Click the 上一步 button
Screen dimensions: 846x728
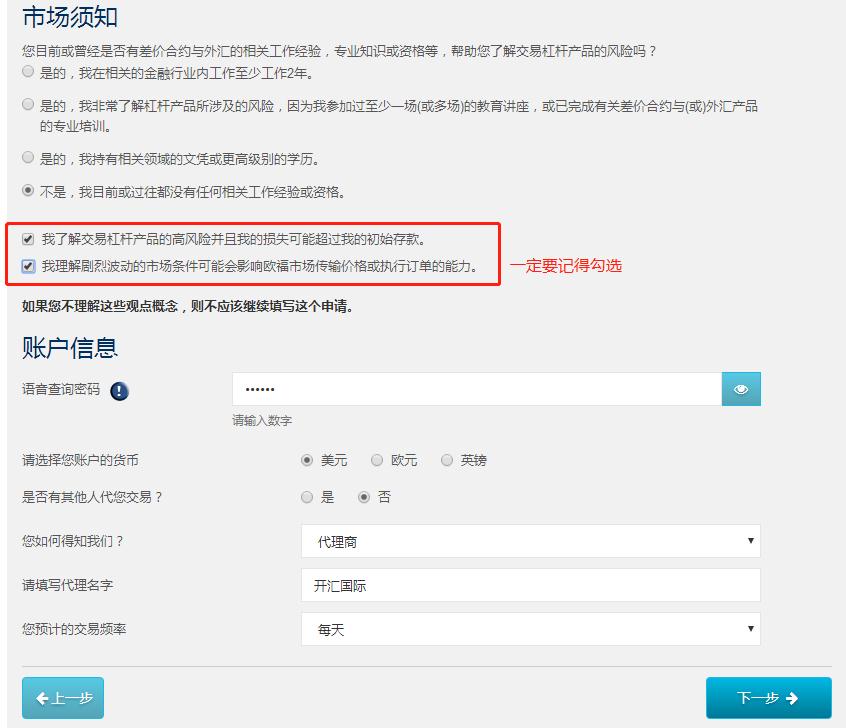(62, 699)
